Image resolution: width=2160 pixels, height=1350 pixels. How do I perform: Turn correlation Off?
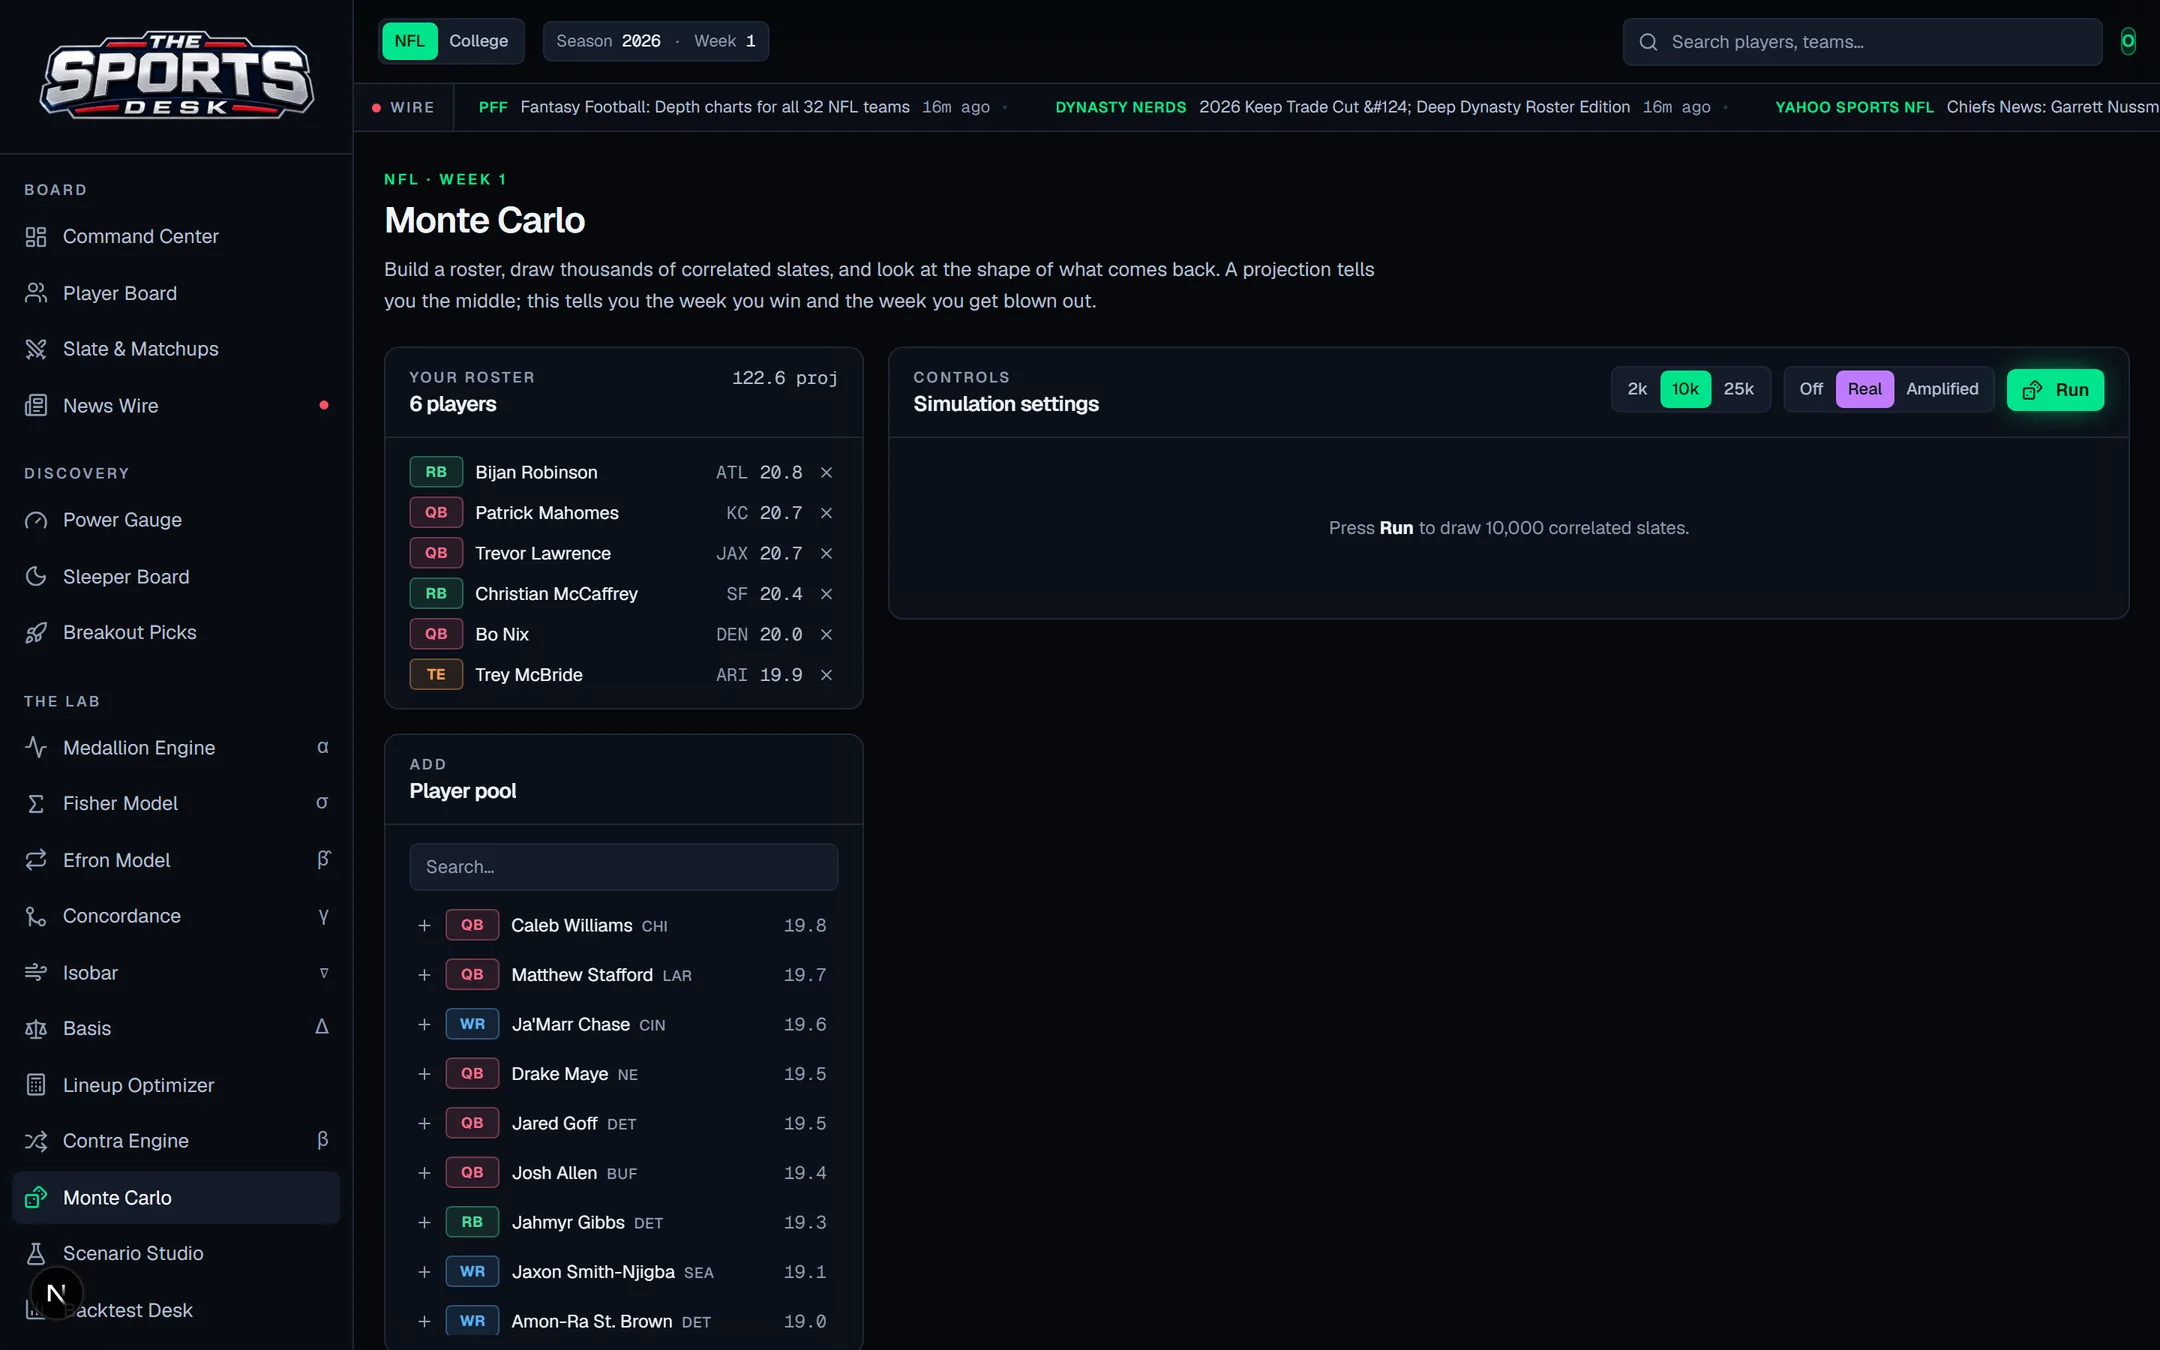pyautogui.click(x=1811, y=389)
